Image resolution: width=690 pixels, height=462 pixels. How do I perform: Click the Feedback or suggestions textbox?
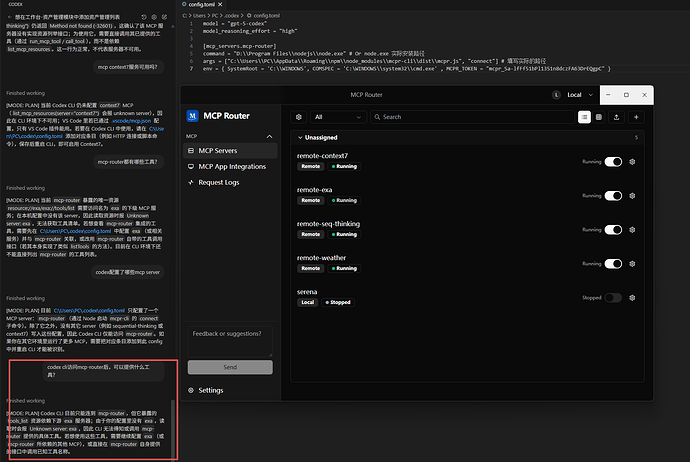click(x=230, y=341)
